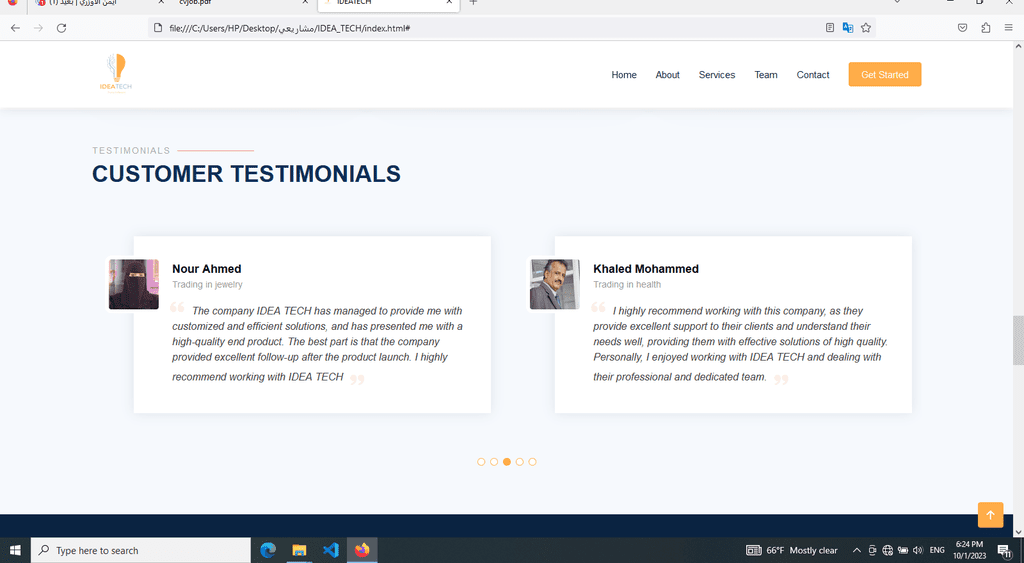Viewport: 1024px width, 563px height.
Task: Click the scroll-to-top arrow button
Action: click(x=990, y=515)
